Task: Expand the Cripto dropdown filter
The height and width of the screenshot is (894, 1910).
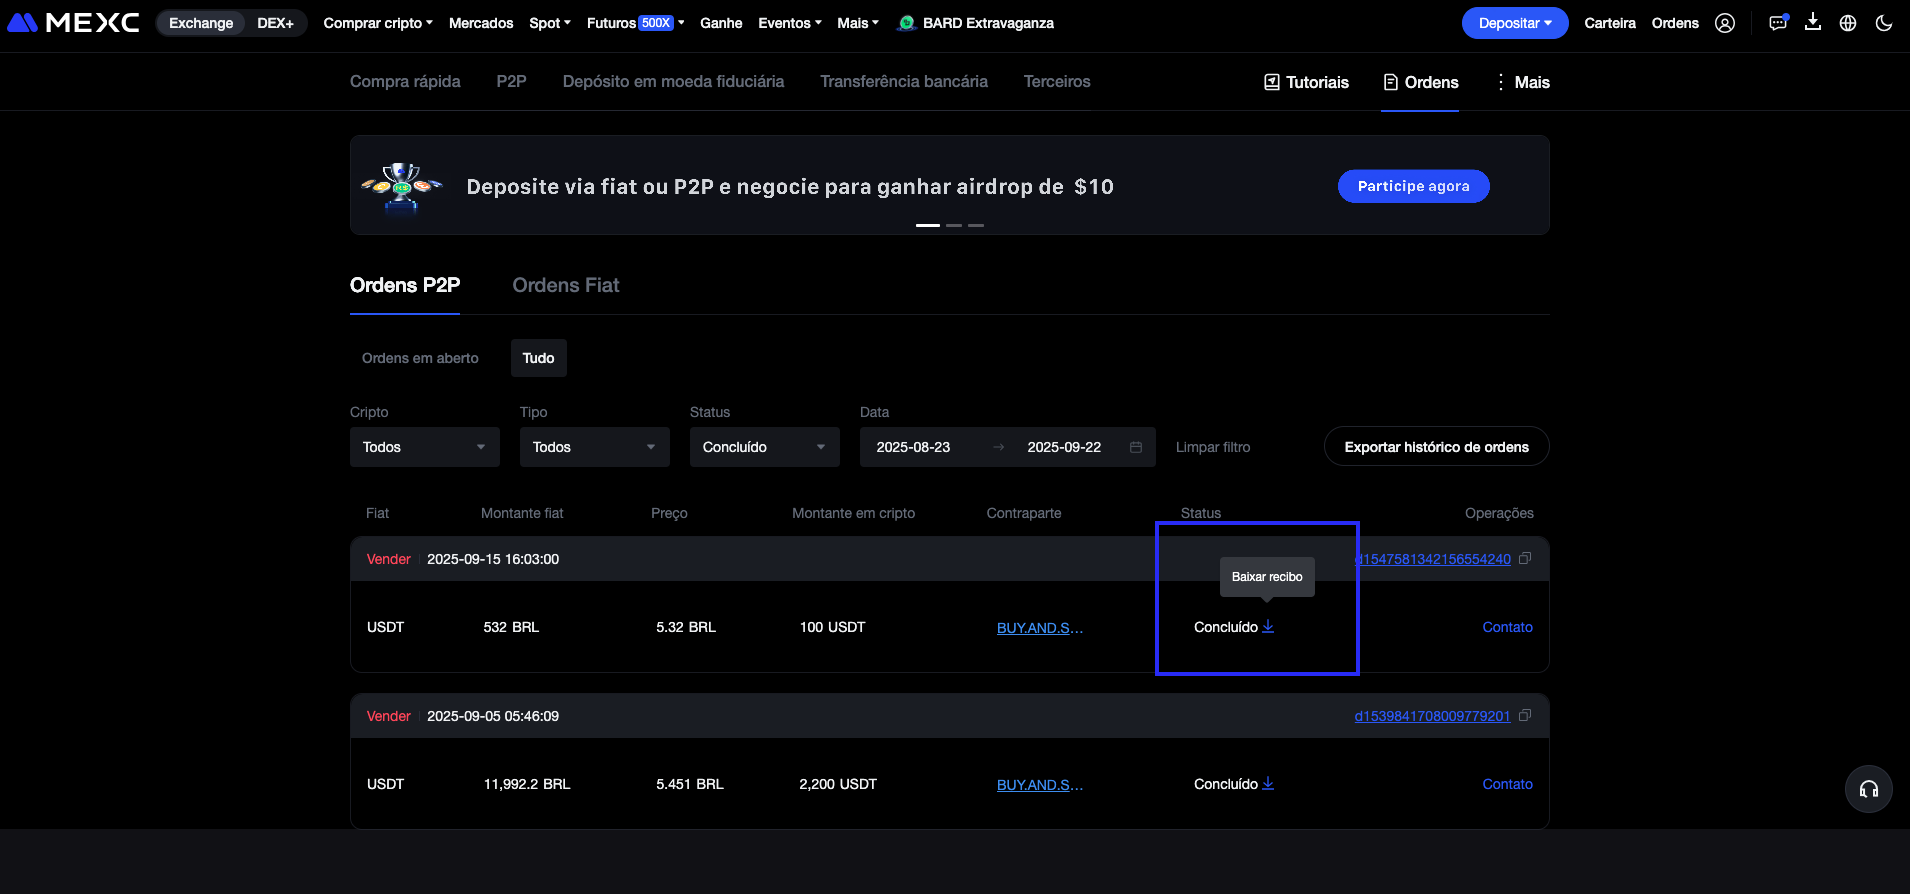Action: pyautogui.click(x=424, y=447)
